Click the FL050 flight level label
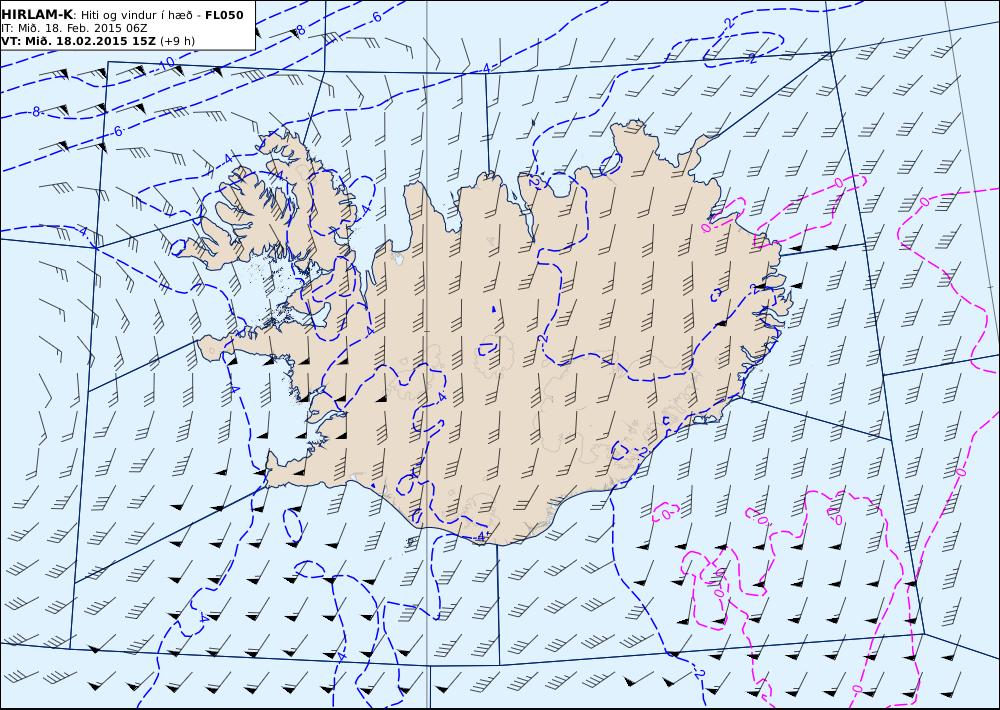The height and width of the screenshot is (710, 1000). 224,15
